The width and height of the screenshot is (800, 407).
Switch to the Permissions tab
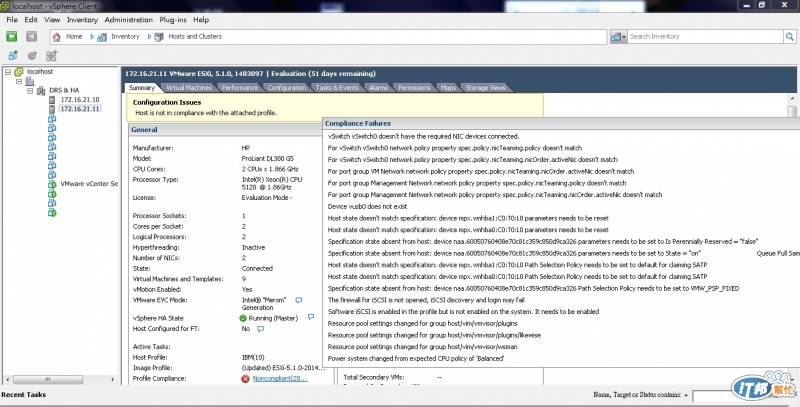coord(414,88)
